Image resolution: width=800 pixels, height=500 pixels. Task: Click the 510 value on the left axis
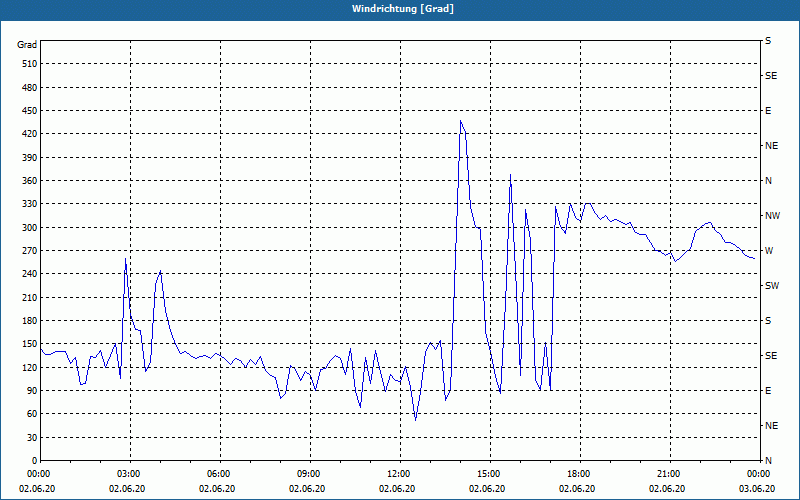tap(29, 64)
